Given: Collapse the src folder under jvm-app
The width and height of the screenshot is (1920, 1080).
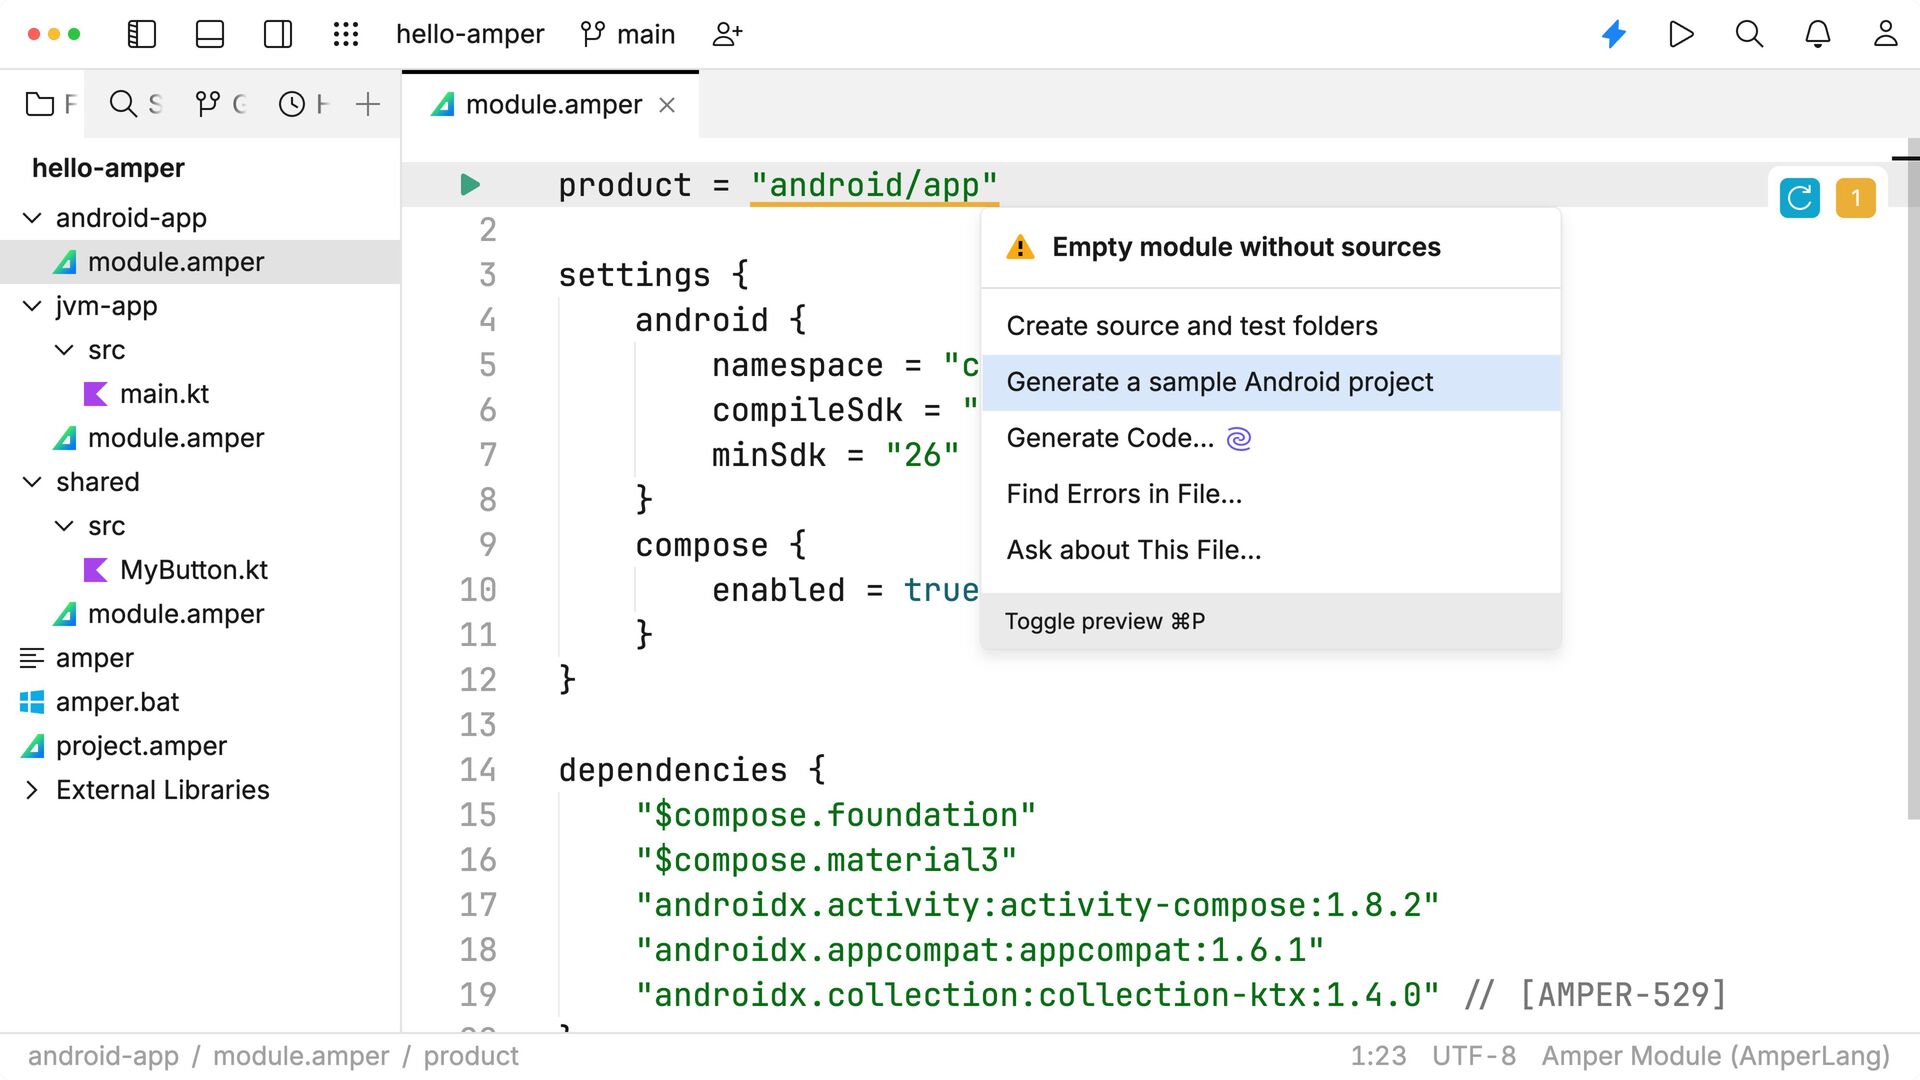Looking at the screenshot, I should tap(64, 350).
